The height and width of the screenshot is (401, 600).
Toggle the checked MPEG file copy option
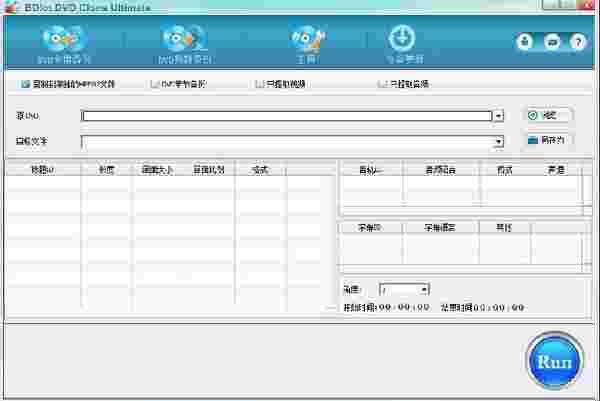click(26, 84)
